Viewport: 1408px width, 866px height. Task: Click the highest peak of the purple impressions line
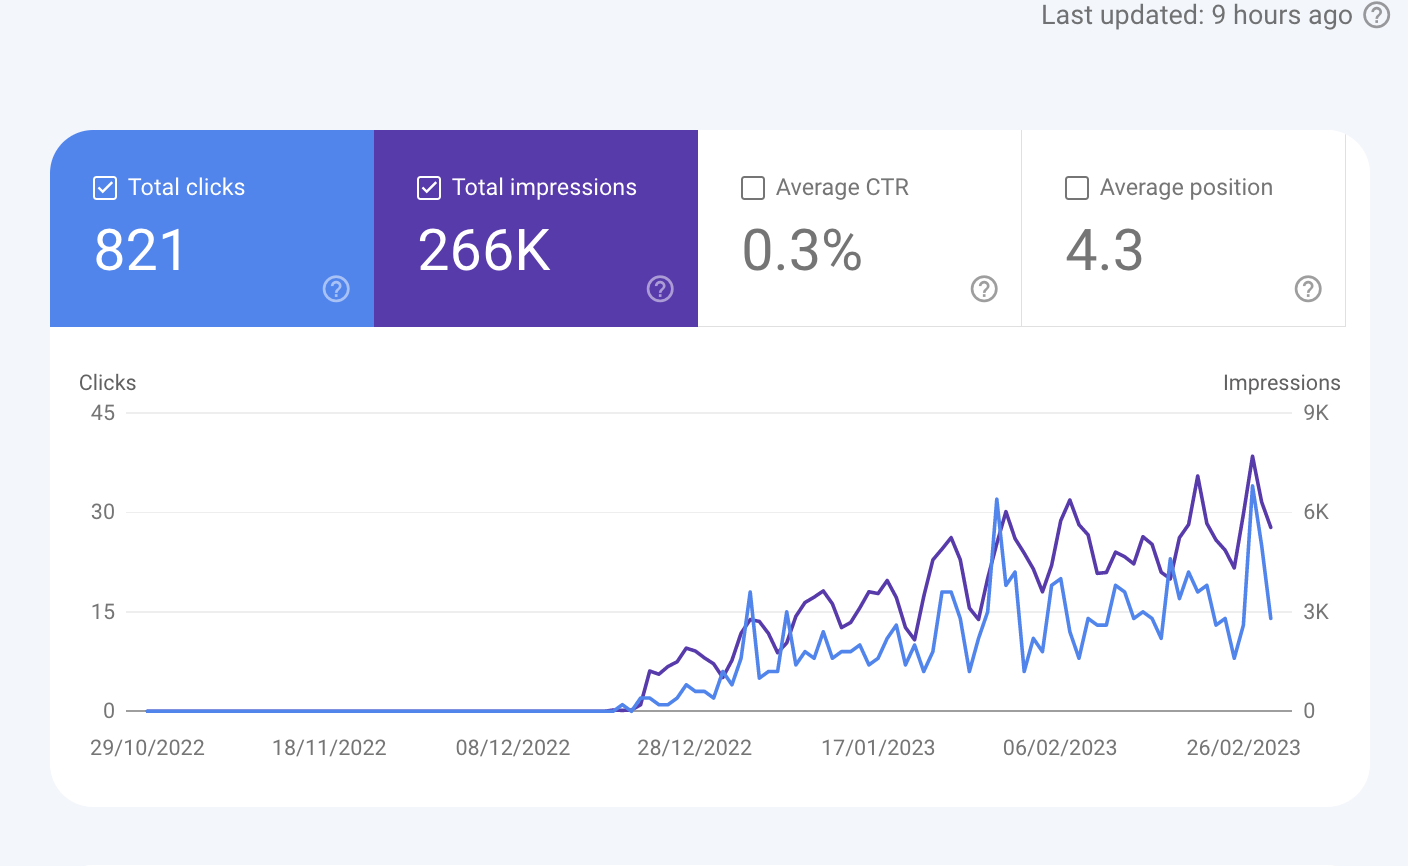1252,457
